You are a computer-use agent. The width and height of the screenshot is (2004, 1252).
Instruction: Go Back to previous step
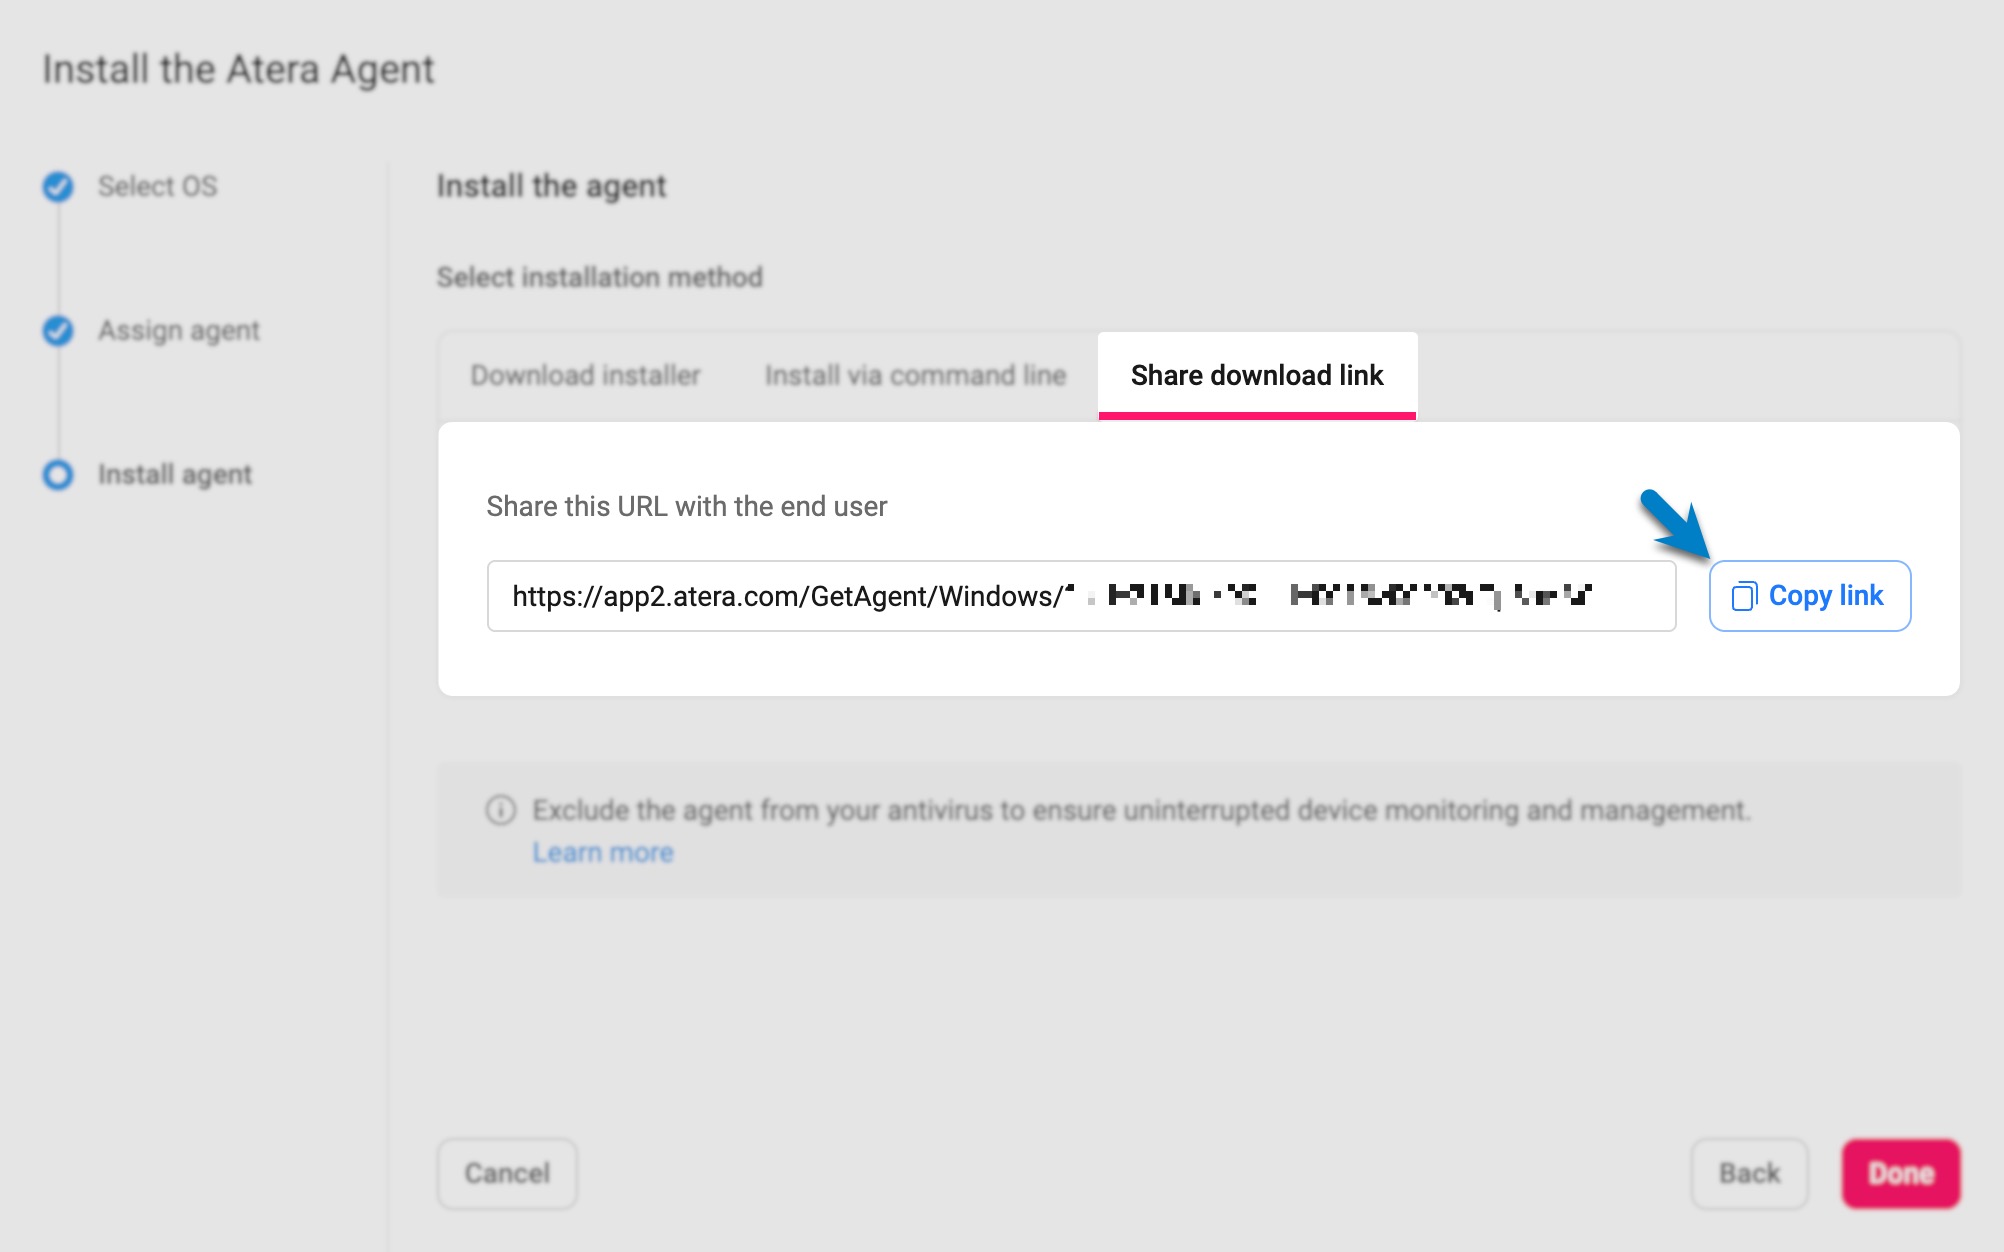(1749, 1173)
